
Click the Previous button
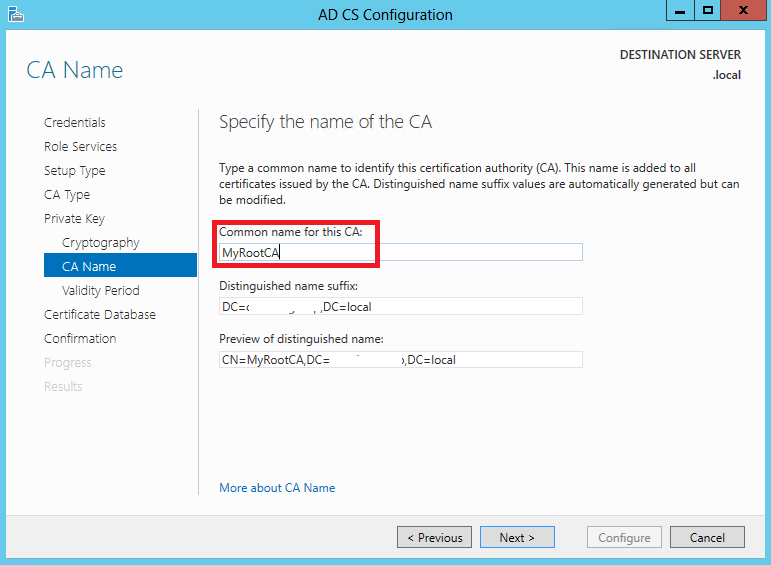tap(435, 537)
